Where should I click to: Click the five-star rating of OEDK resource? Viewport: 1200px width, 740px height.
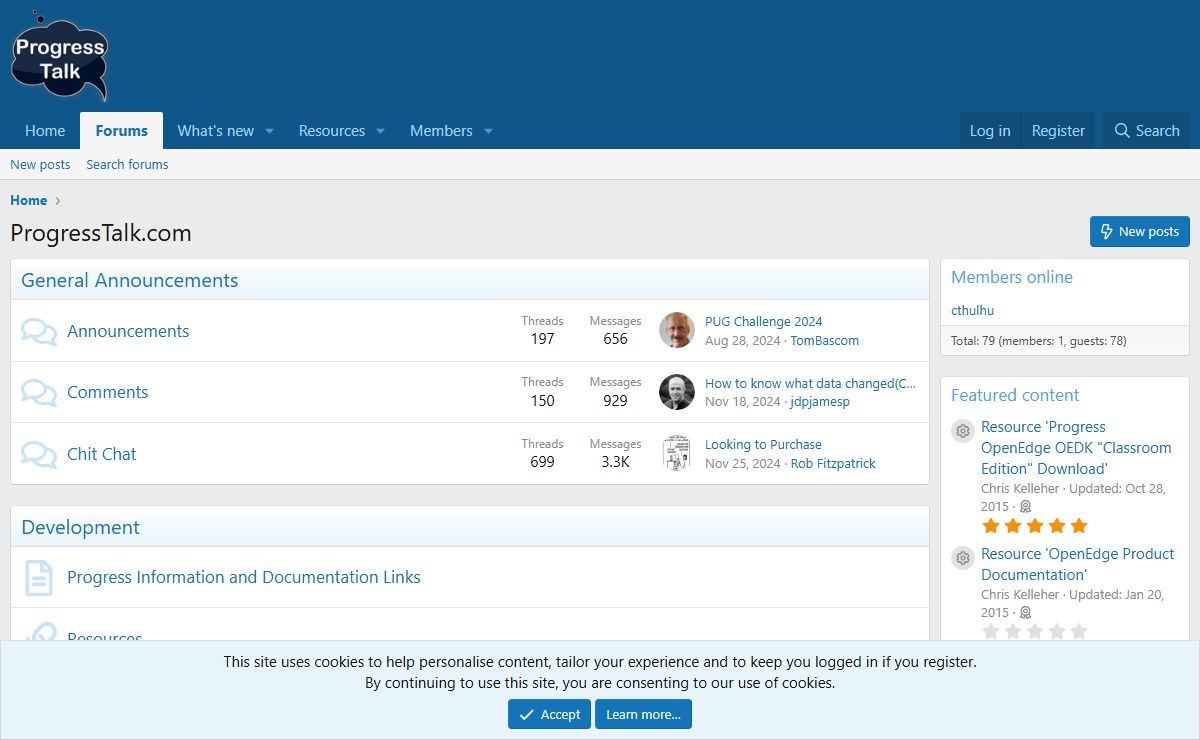point(1034,526)
